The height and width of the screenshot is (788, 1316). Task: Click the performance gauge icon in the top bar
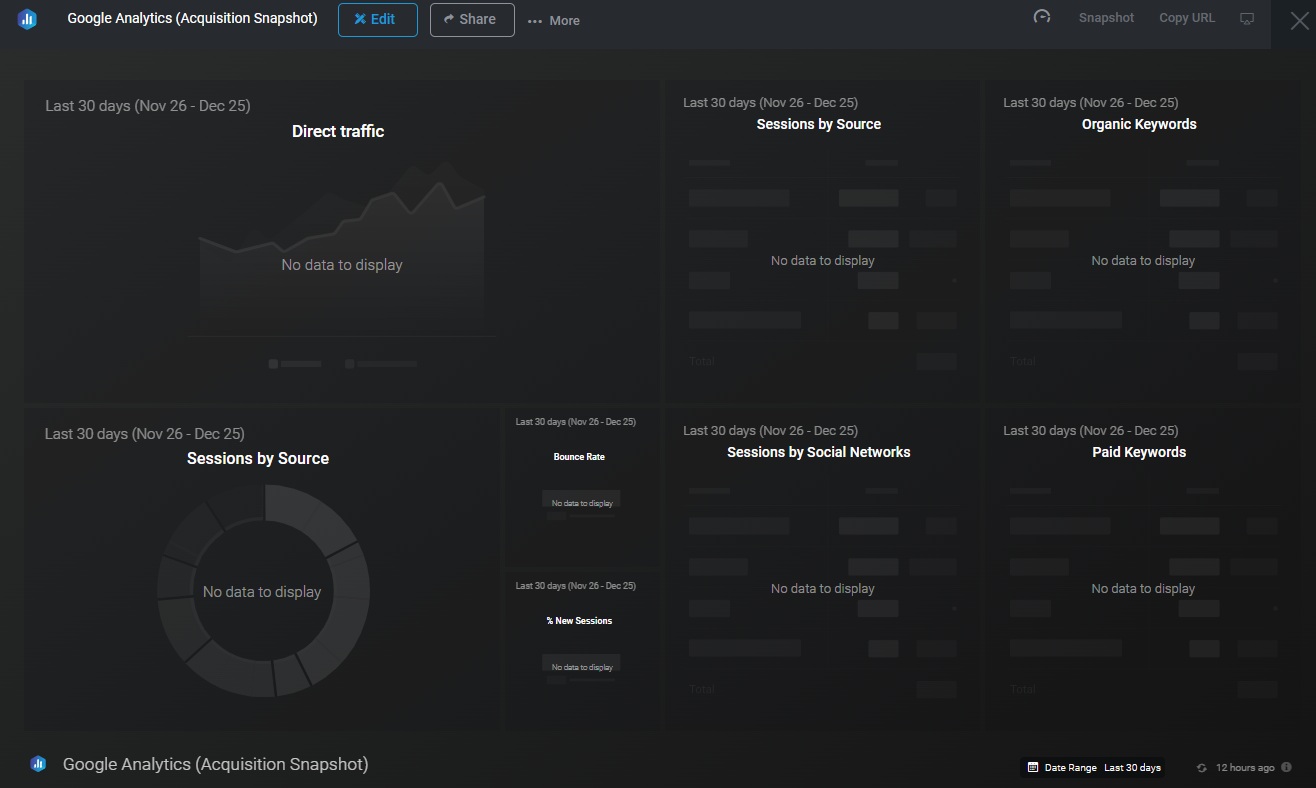coord(1042,17)
